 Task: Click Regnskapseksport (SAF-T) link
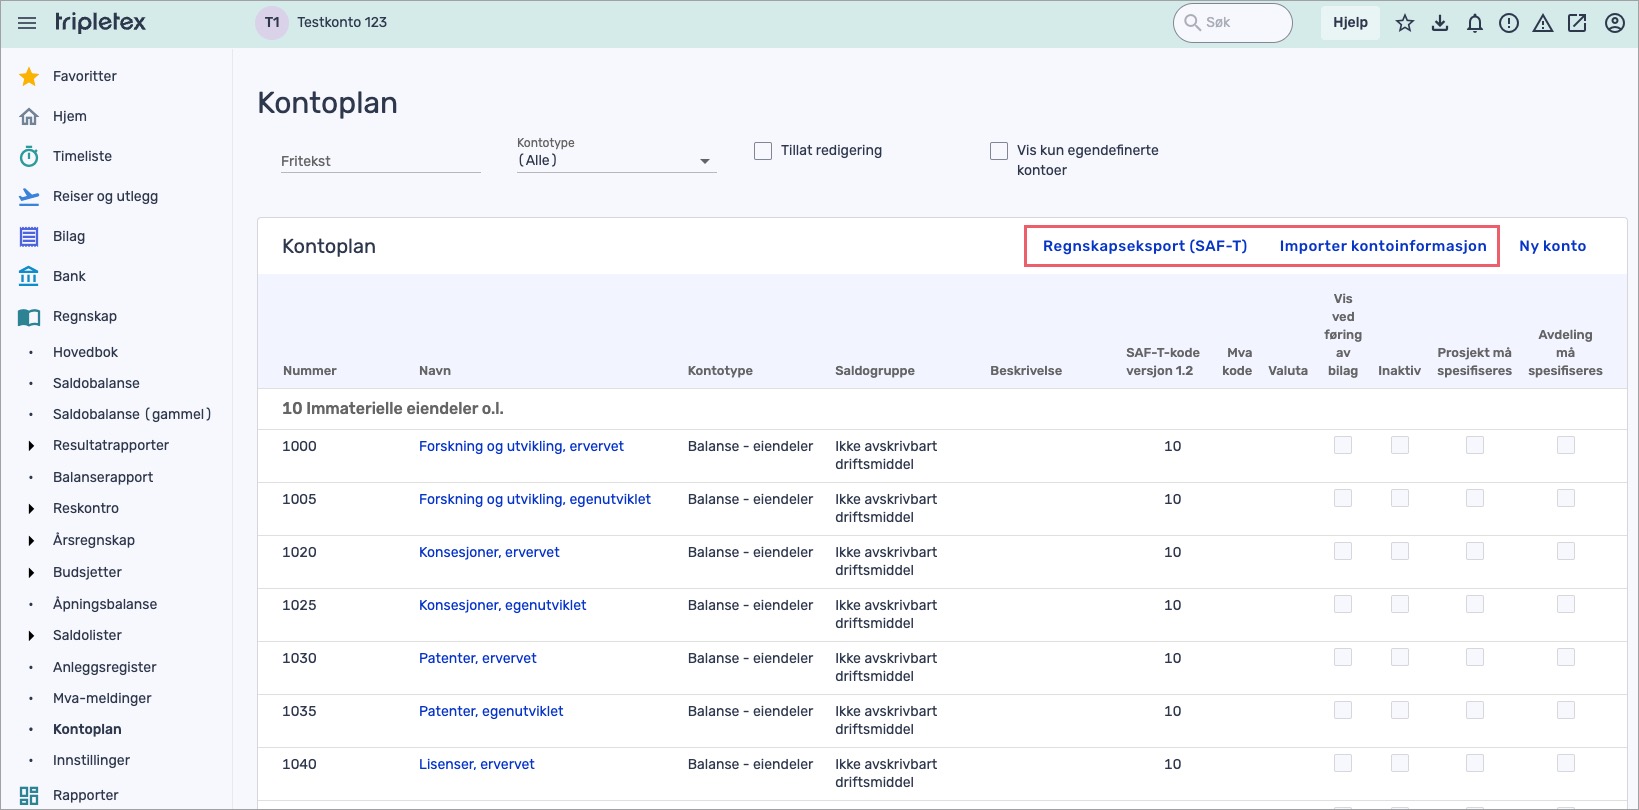(x=1145, y=246)
